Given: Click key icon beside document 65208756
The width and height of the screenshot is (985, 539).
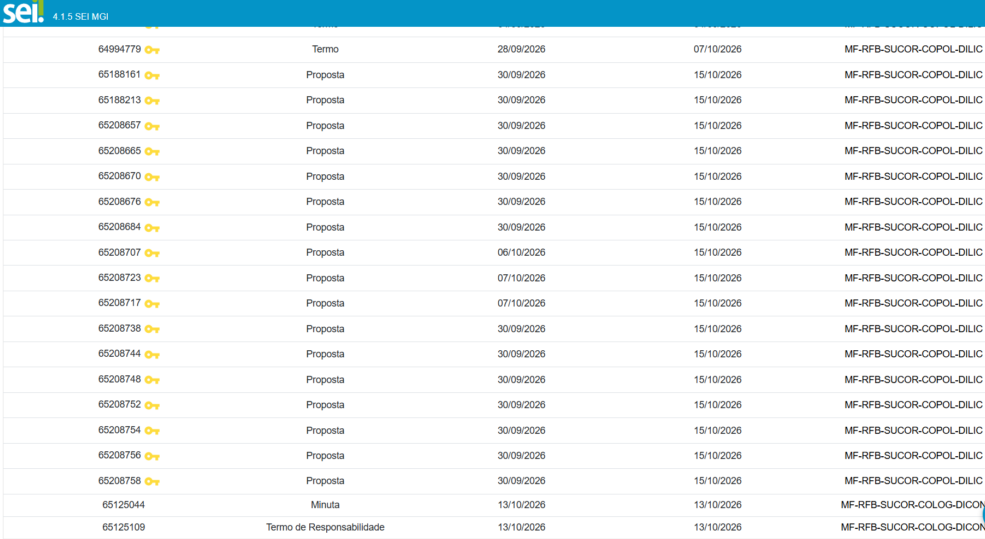Looking at the screenshot, I should click(152, 456).
